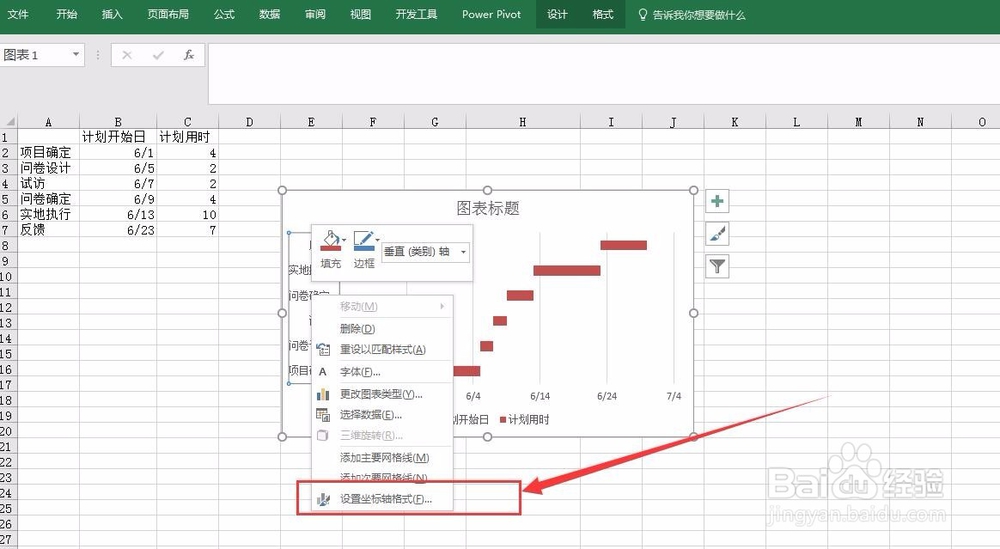Switch to the 公式 ribbon tab

pyautogui.click(x=224, y=14)
